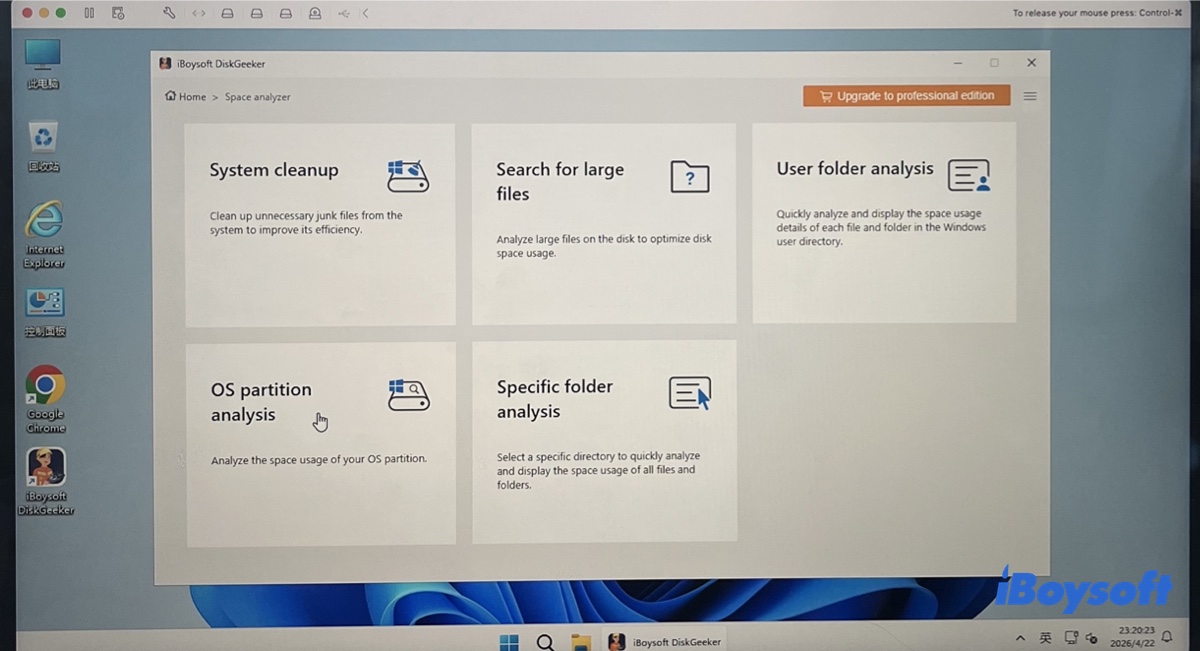Select the This PC desktop icon

tap(43, 64)
